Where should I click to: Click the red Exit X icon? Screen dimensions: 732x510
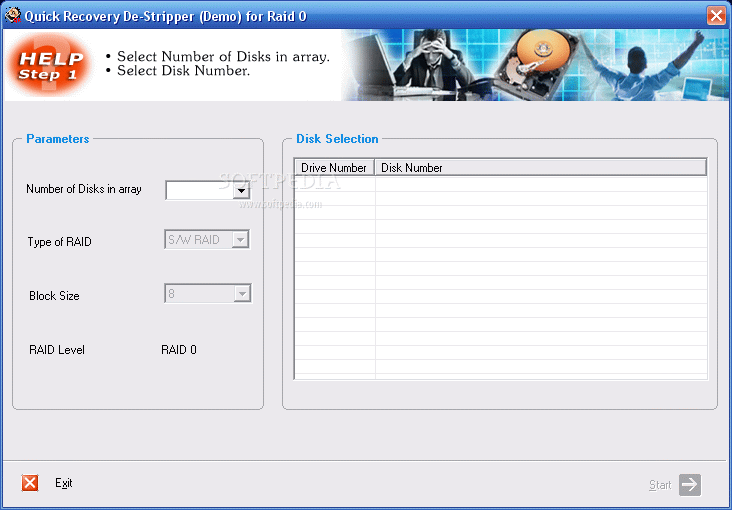(30, 483)
